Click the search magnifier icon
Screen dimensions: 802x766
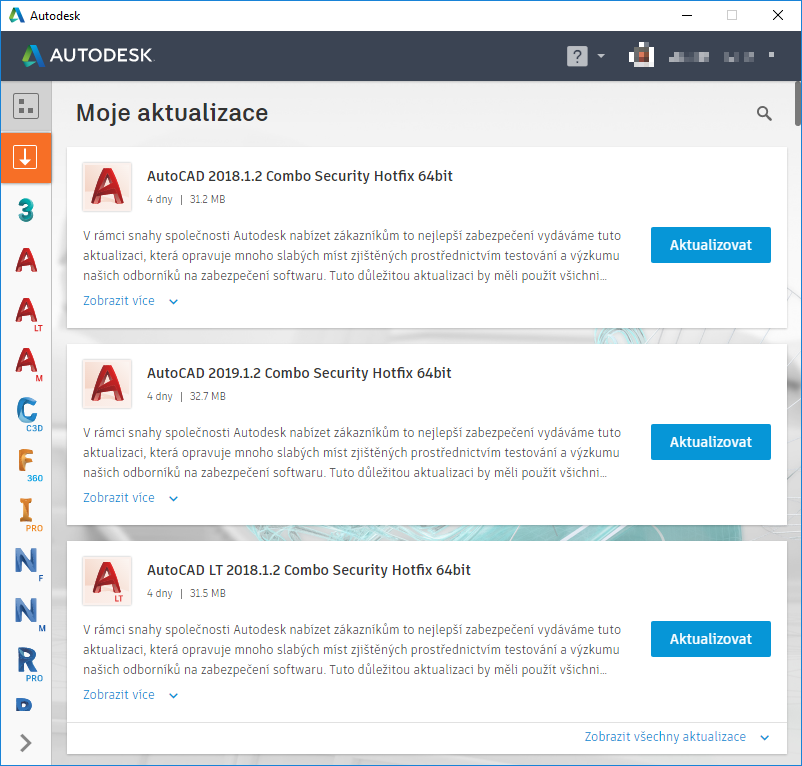[x=764, y=114]
